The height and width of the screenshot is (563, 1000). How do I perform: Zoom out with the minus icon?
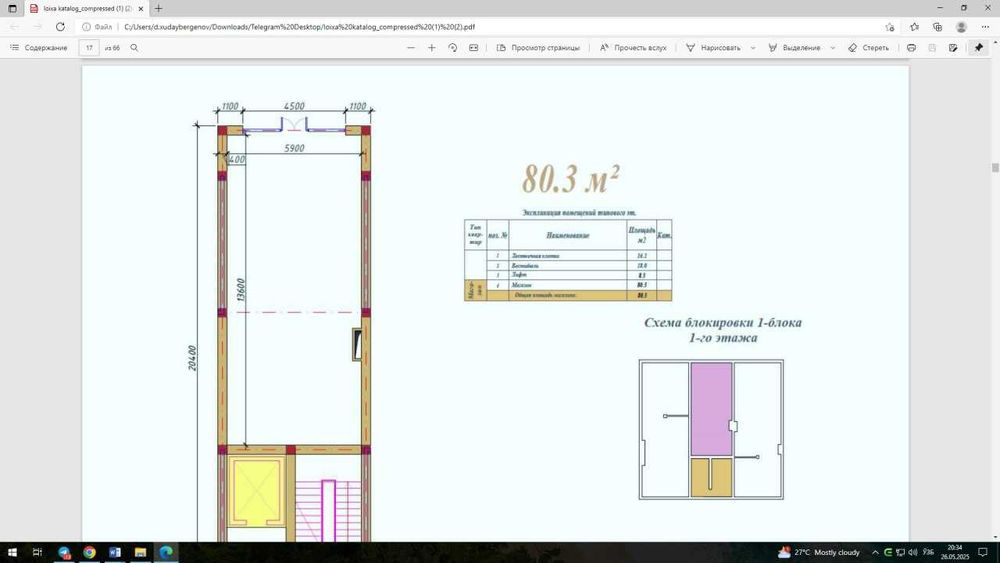coord(411,48)
